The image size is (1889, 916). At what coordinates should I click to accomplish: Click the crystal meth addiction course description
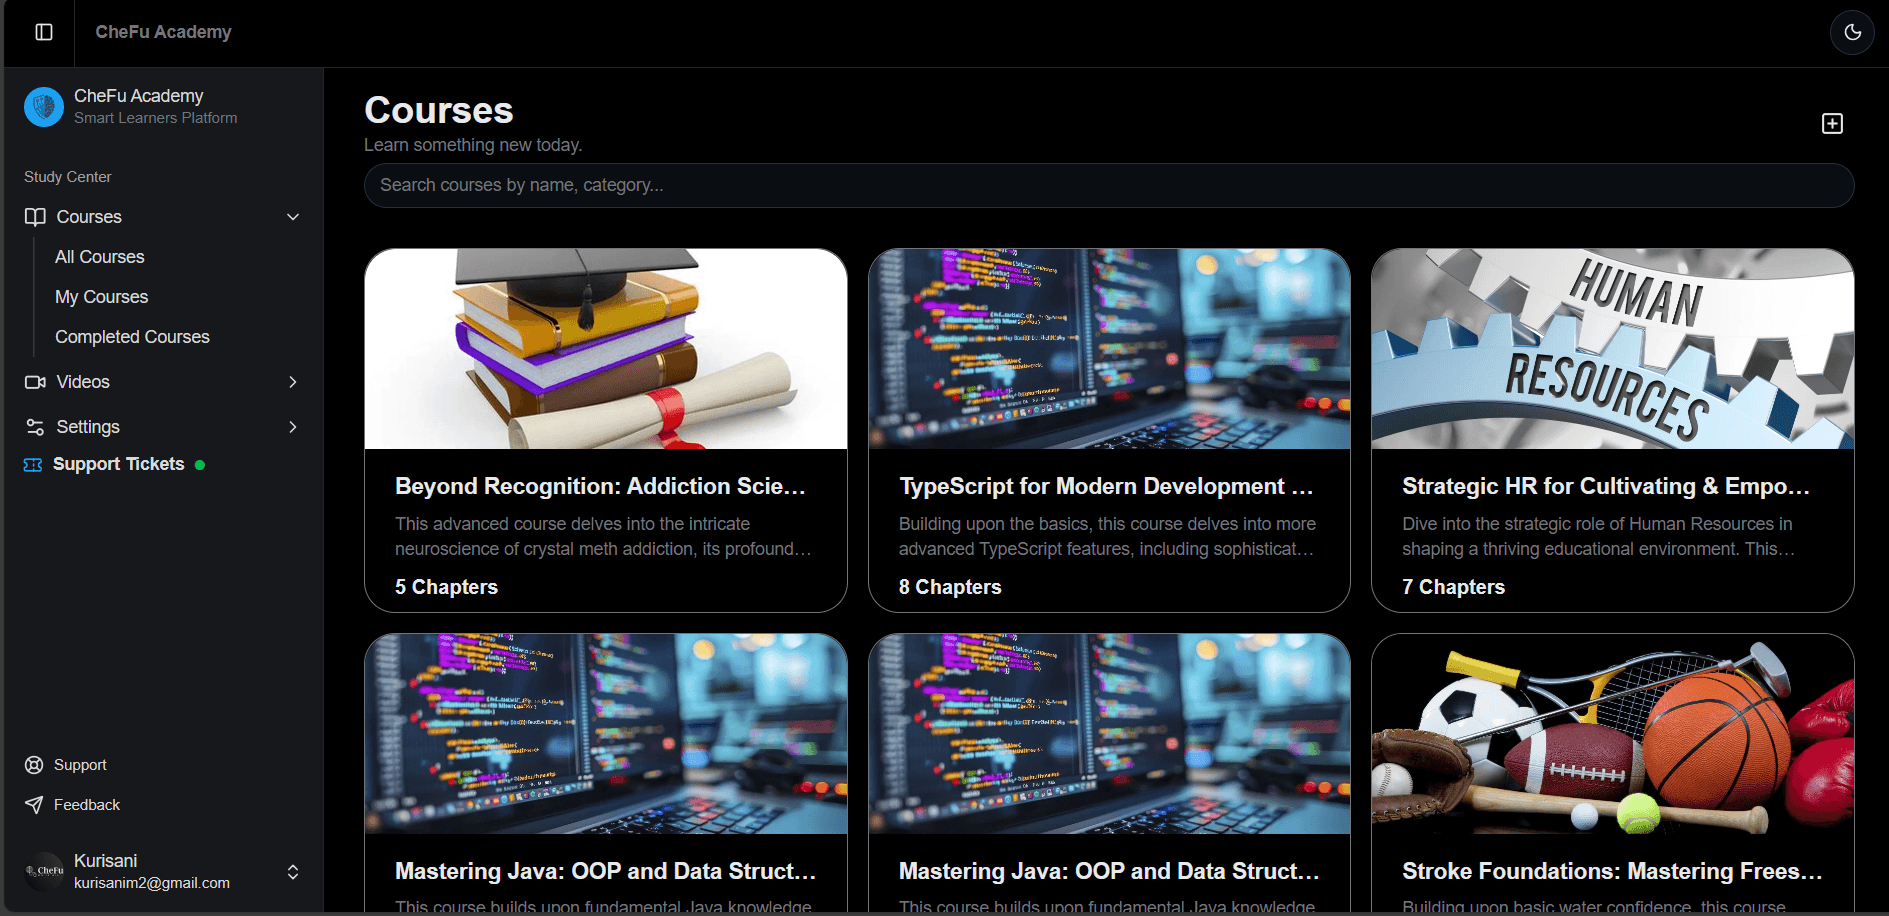603,536
